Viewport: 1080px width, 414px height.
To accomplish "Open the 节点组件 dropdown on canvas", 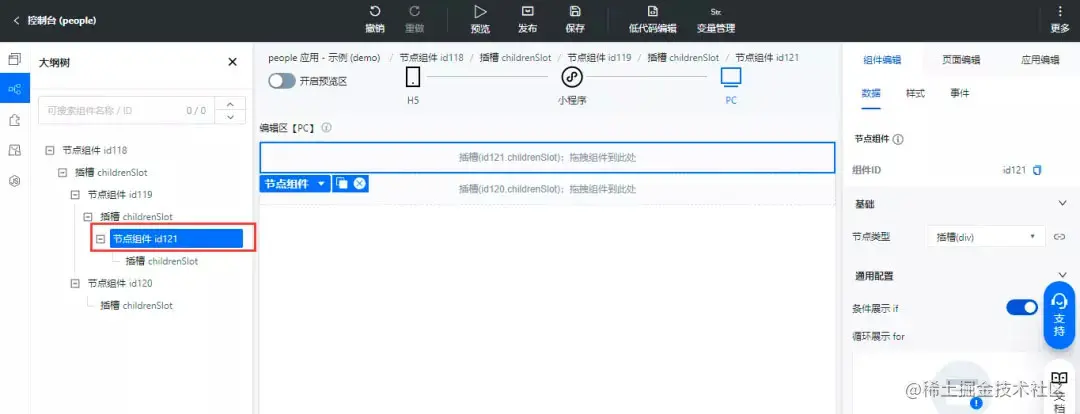I will pos(295,183).
